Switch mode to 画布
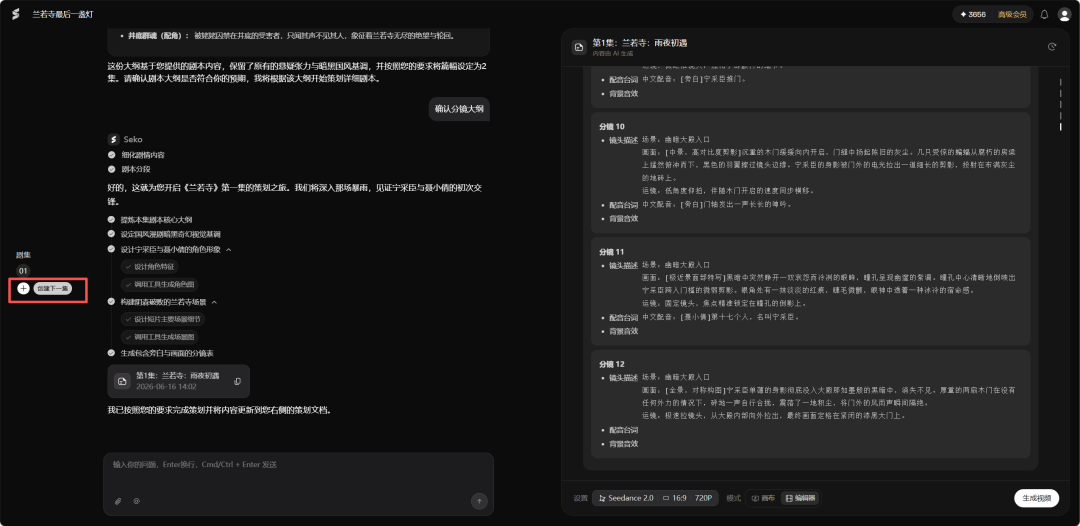The width and height of the screenshot is (1080, 526). (763, 498)
